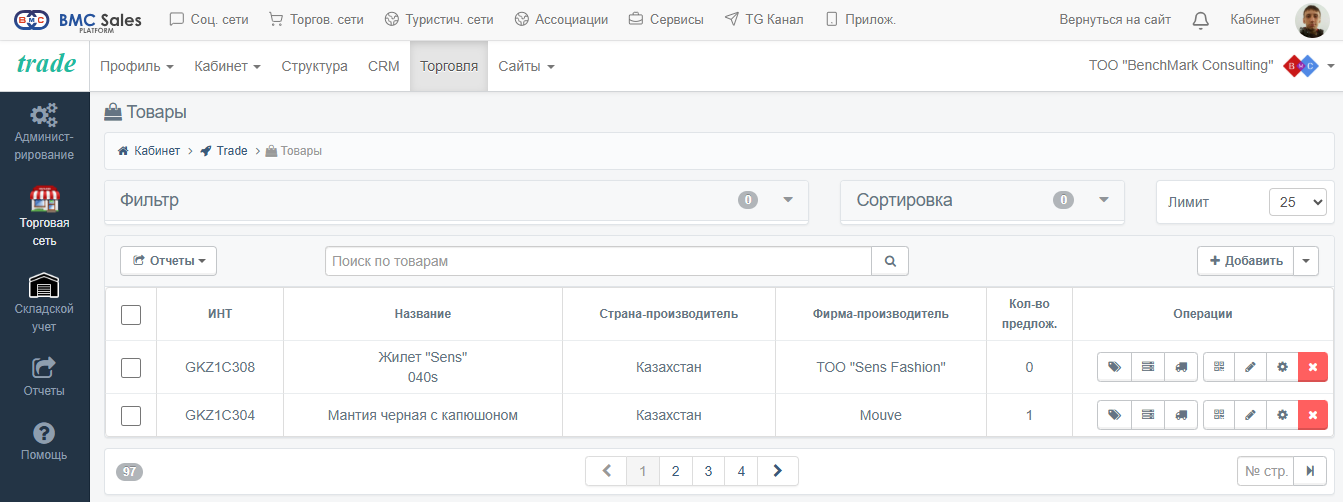Open the Лимит dropdown showing 25
The image size is (1343, 502).
1297,201
